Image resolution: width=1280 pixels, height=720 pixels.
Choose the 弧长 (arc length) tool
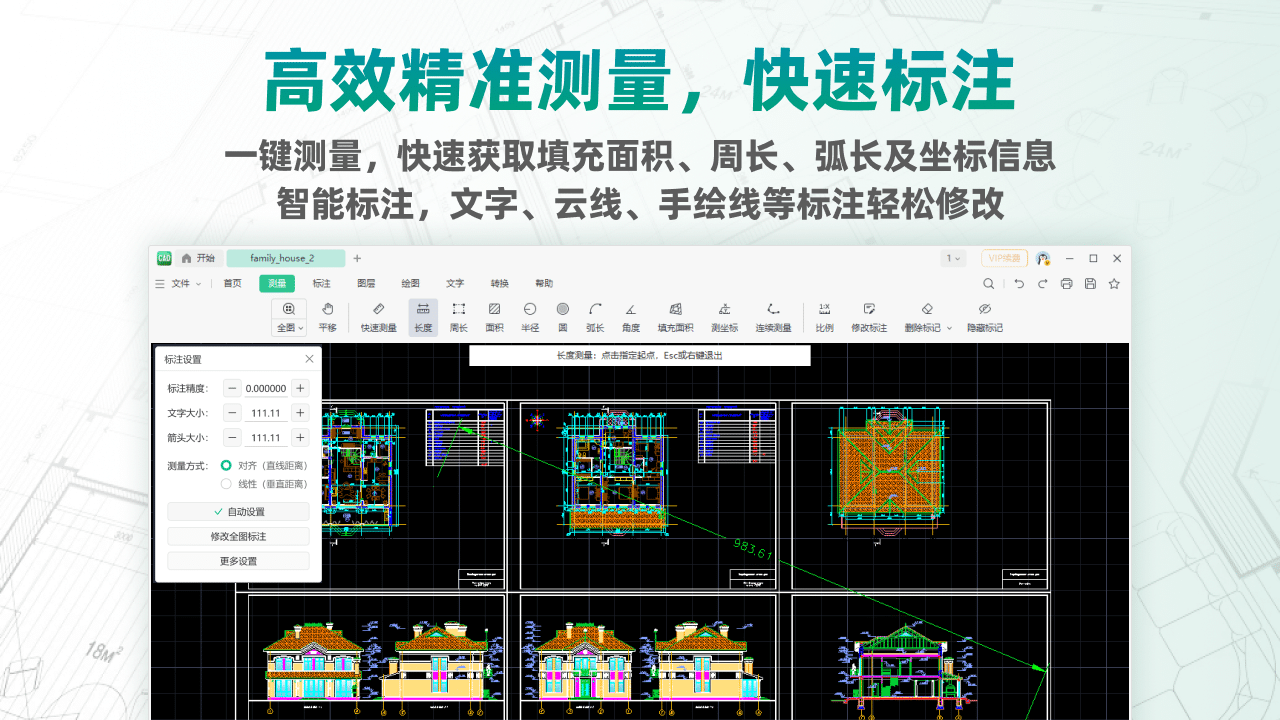pyautogui.click(x=594, y=317)
